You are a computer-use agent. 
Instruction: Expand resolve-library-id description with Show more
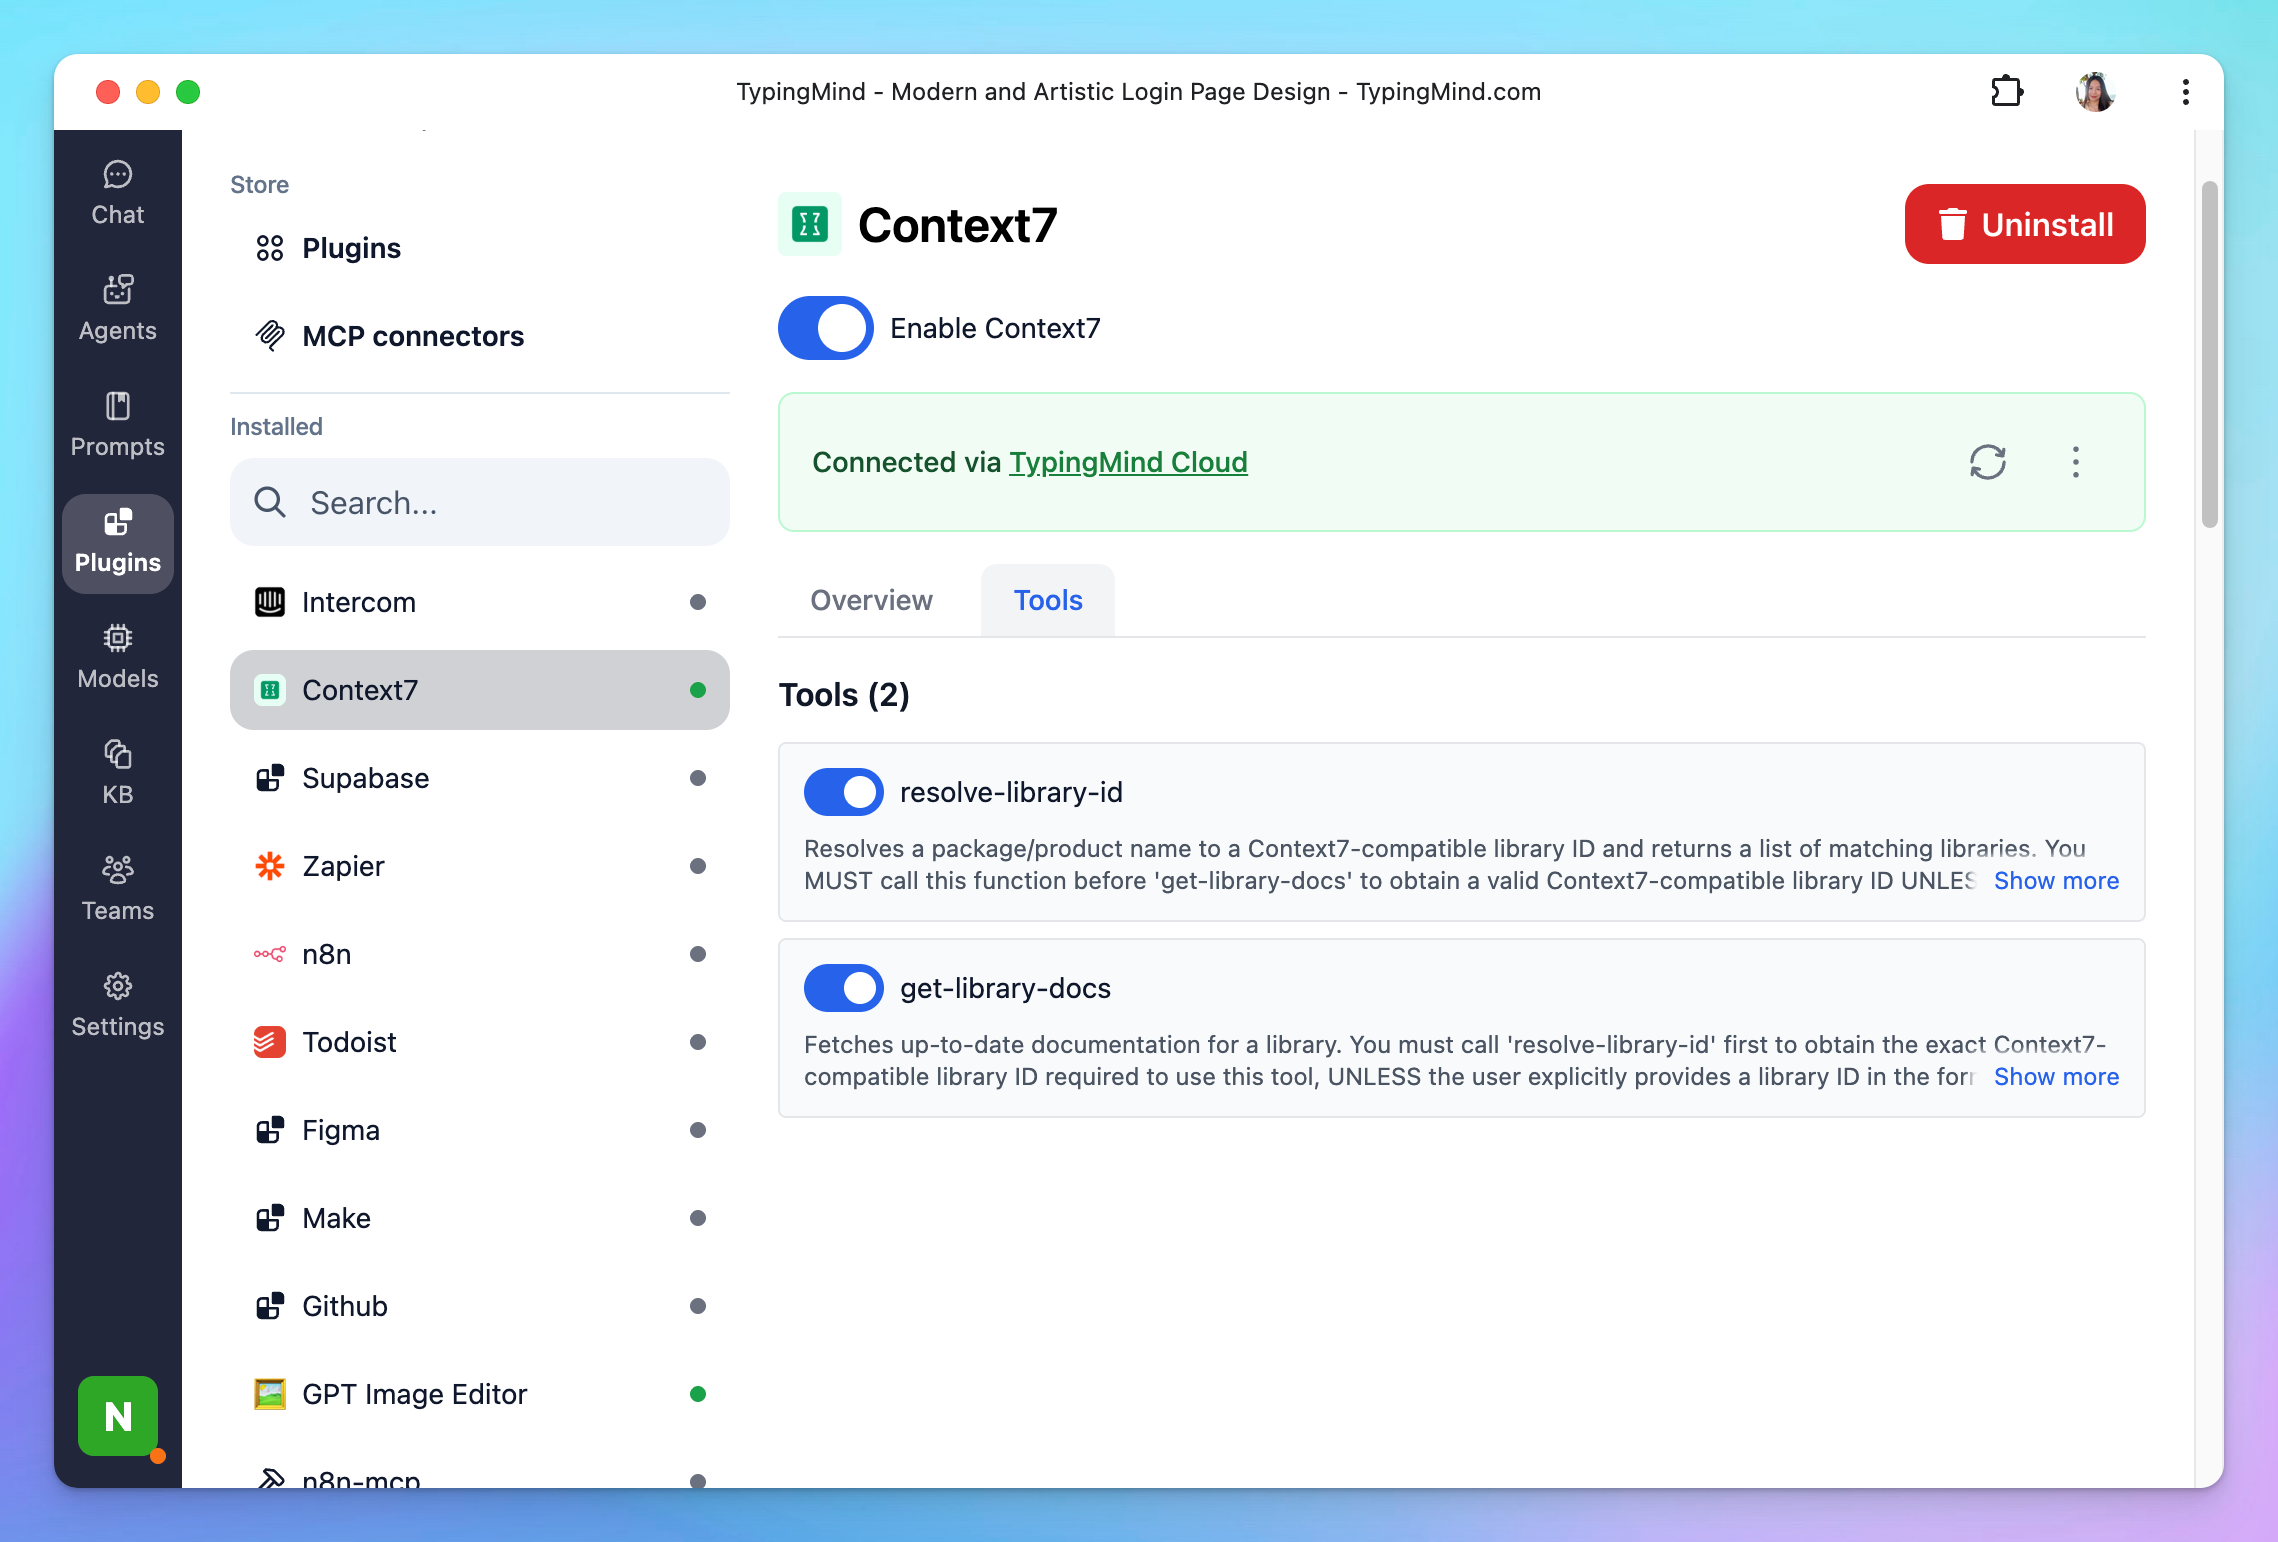tap(2056, 881)
